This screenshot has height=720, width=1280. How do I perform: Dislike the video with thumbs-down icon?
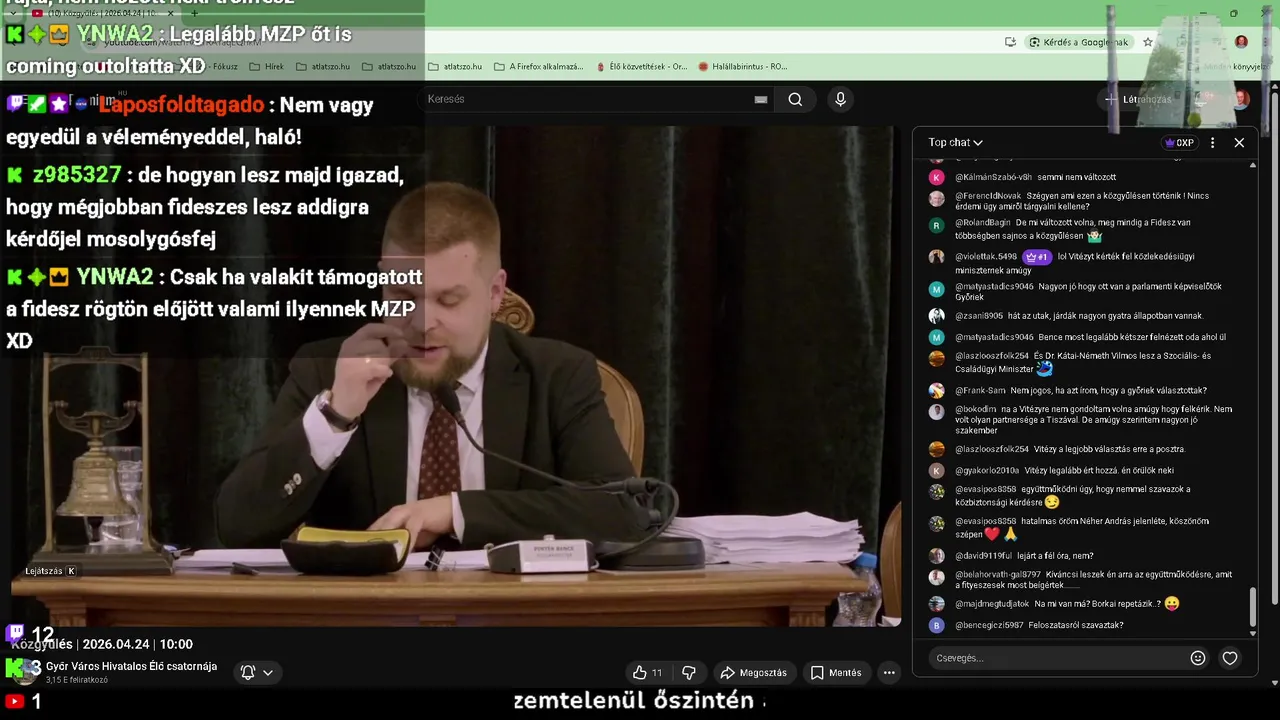[689, 673]
